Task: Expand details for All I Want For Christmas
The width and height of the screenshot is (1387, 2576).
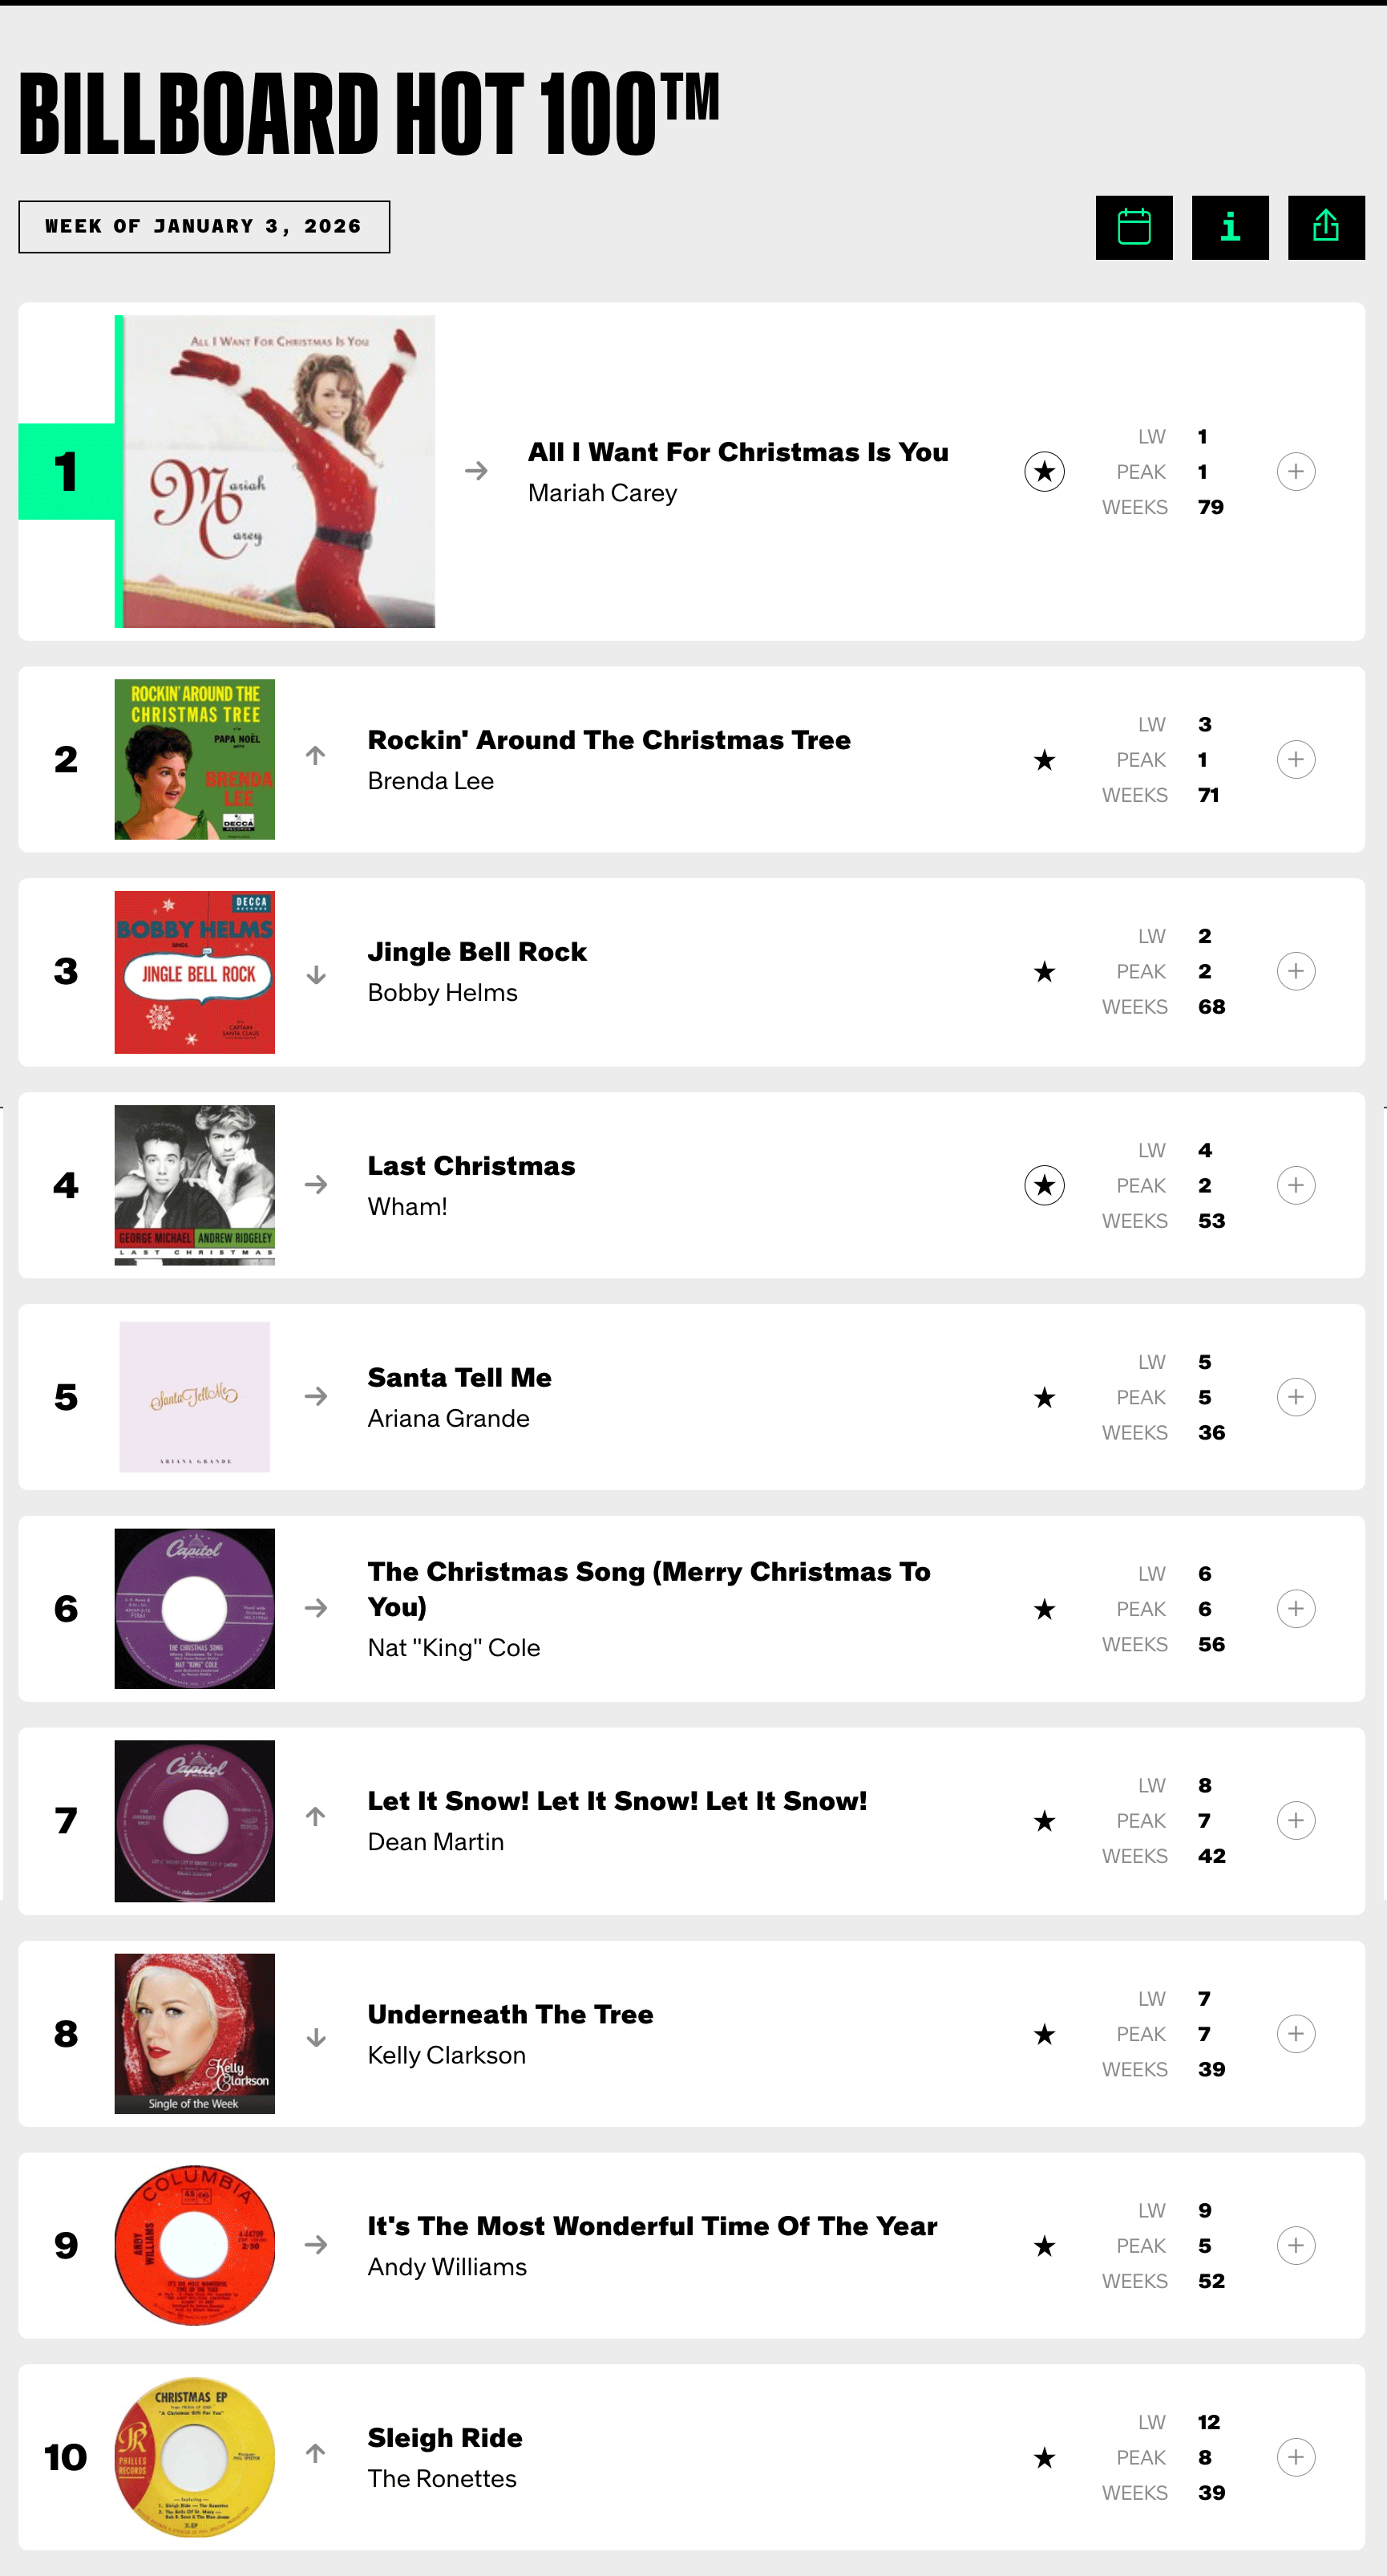Action: pyautogui.click(x=1295, y=471)
